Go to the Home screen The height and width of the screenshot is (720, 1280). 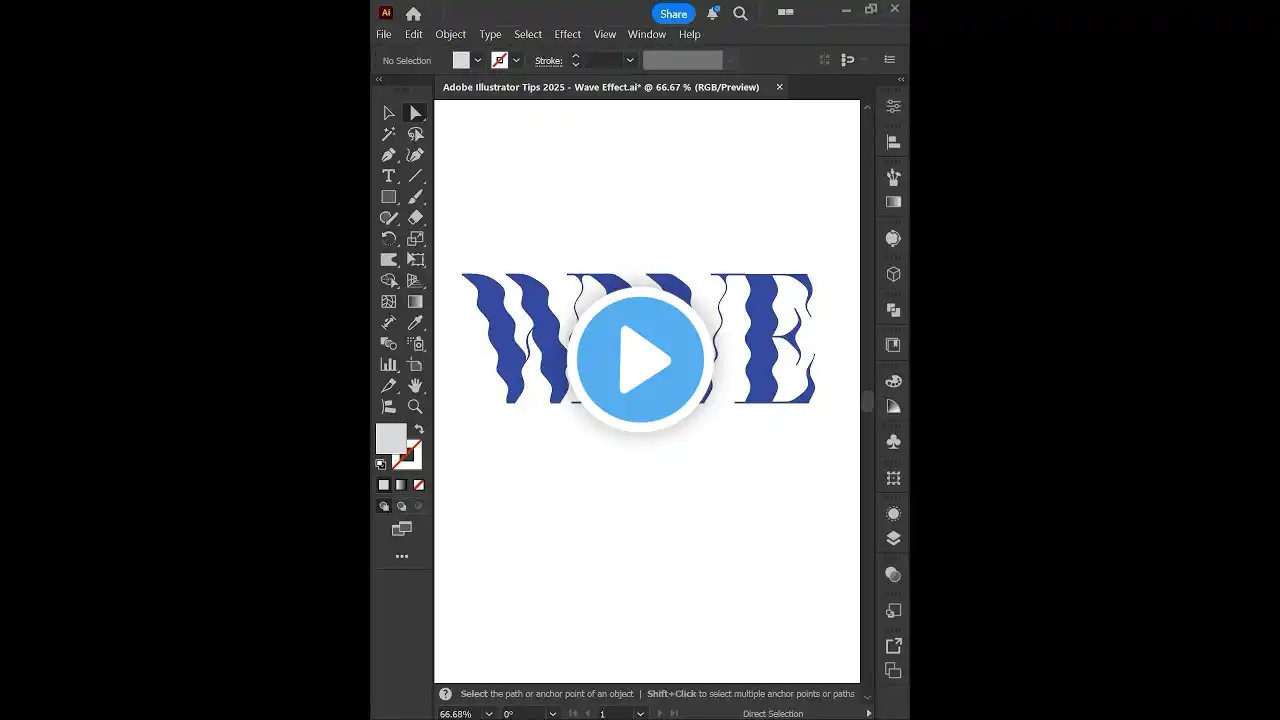click(413, 14)
